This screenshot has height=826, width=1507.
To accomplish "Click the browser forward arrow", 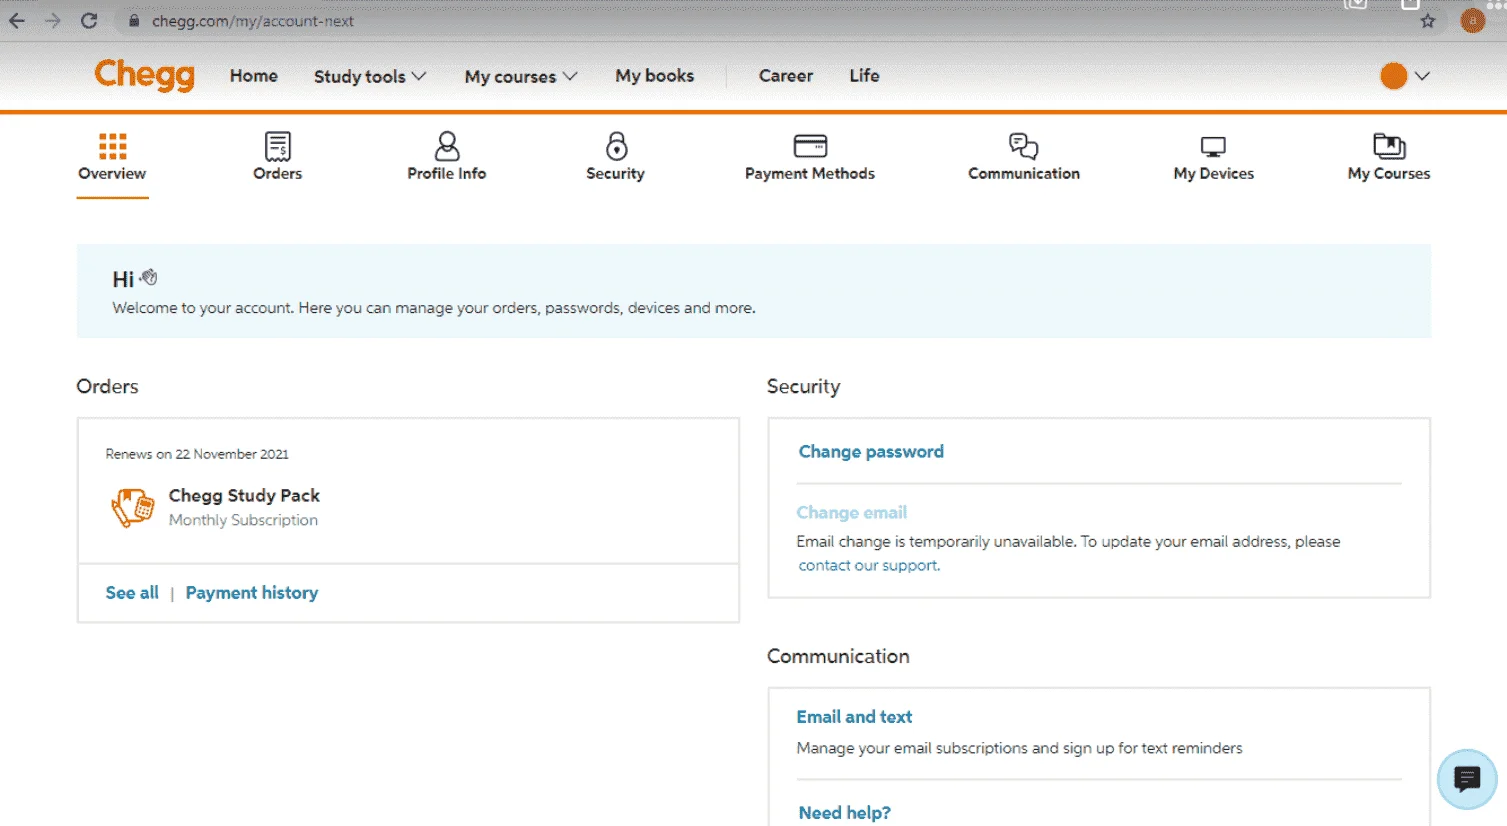I will tap(53, 21).
